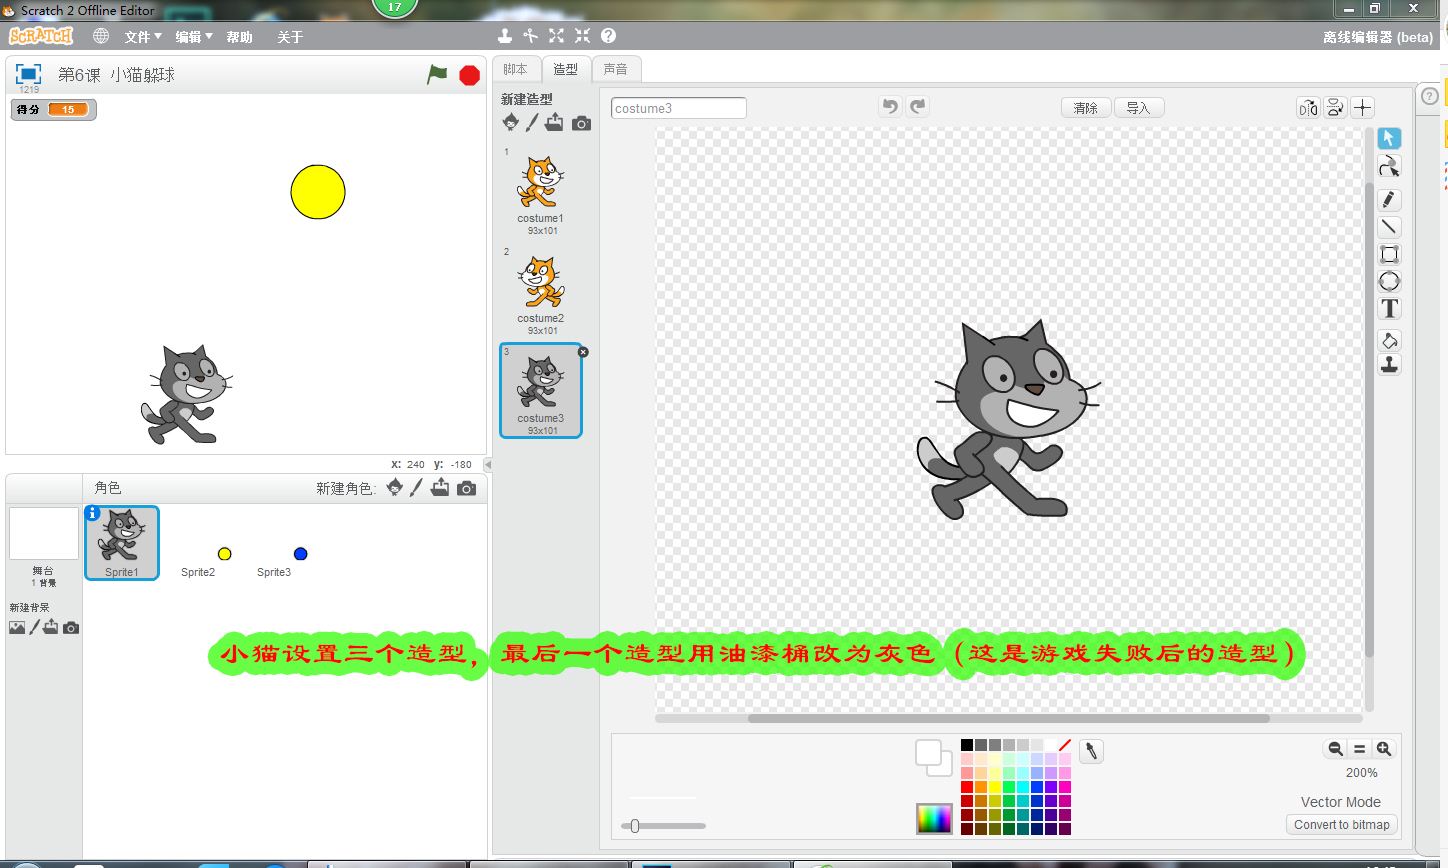
Task: Click the 清除 button
Action: point(1086,108)
